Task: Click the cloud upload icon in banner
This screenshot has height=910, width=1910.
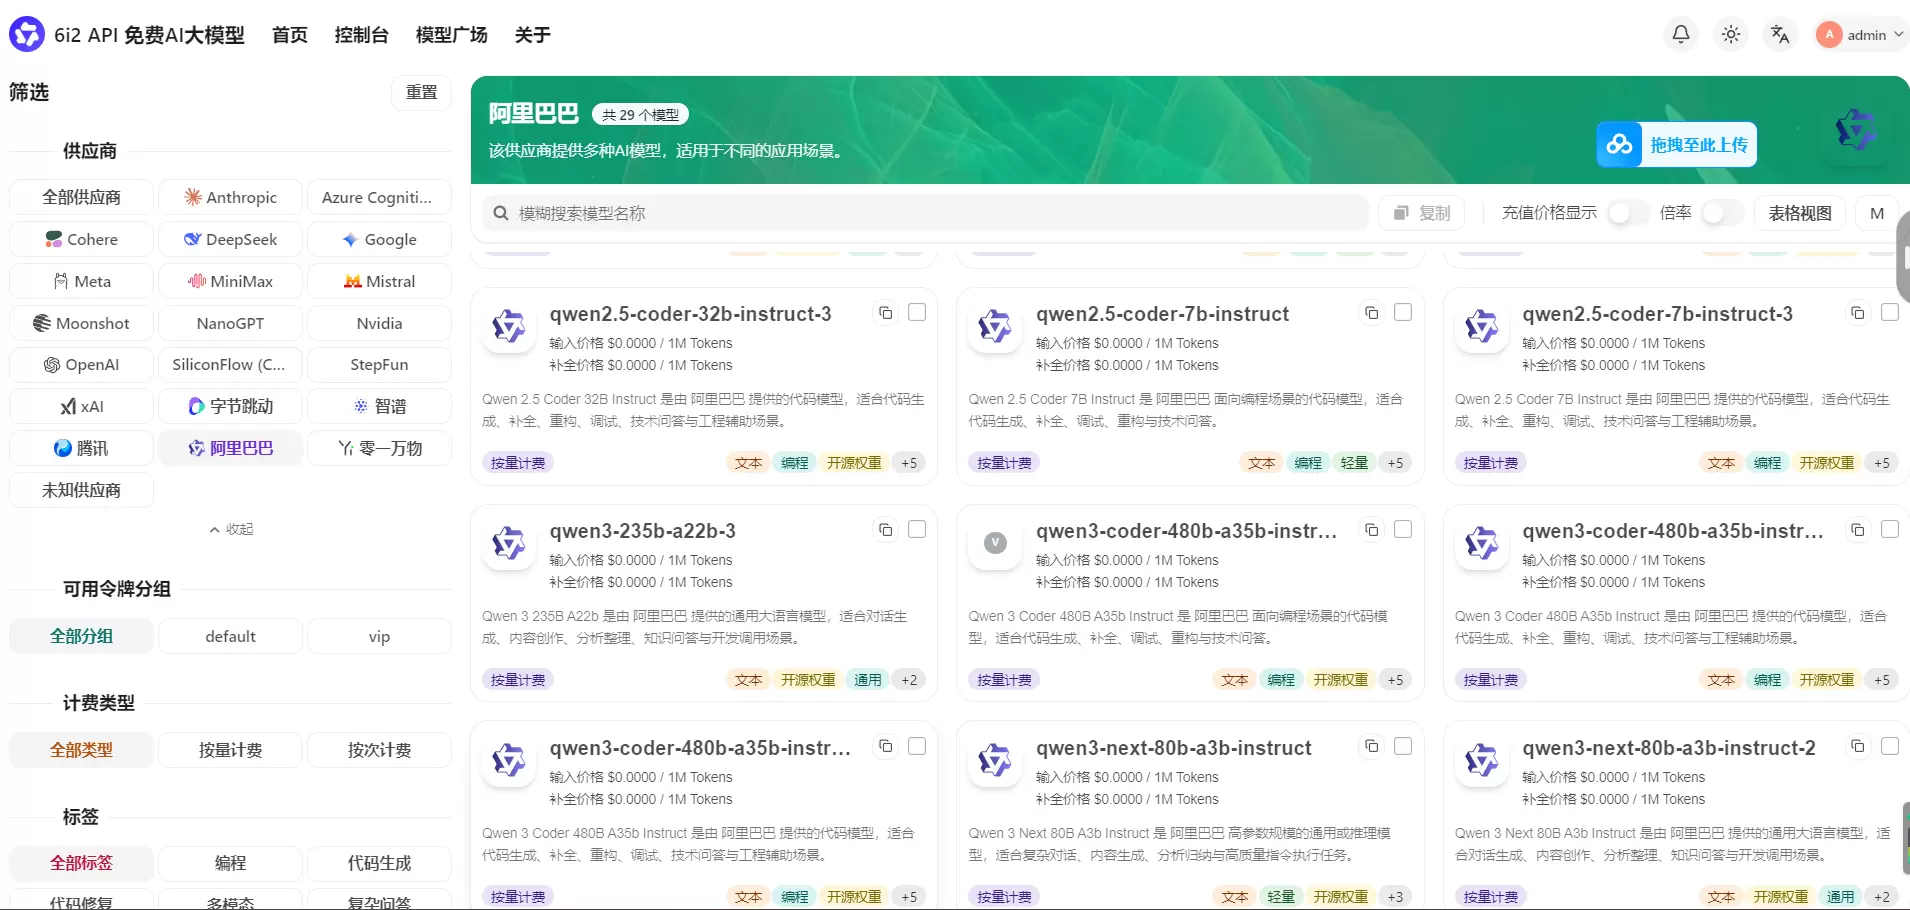Action: point(1619,145)
